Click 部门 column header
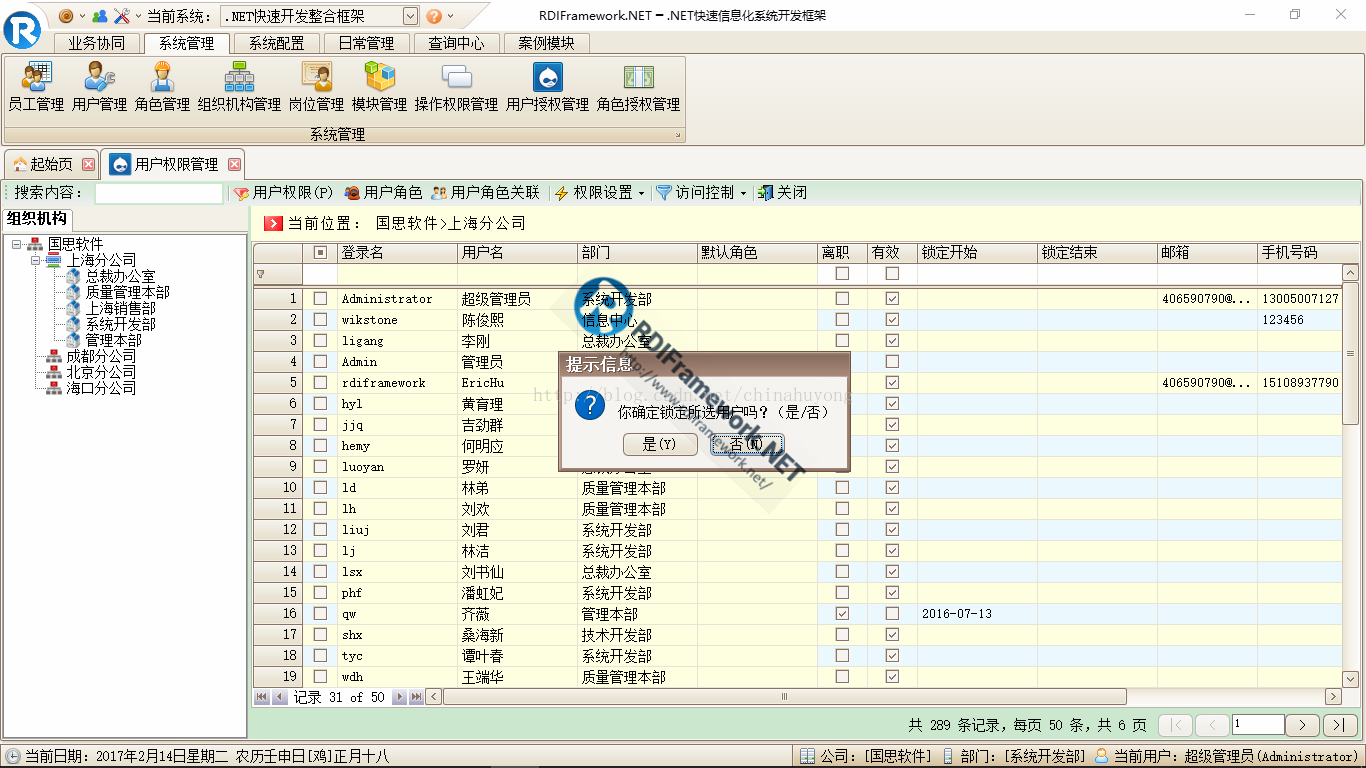Screen dimensions: 1366x768 coord(637,253)
